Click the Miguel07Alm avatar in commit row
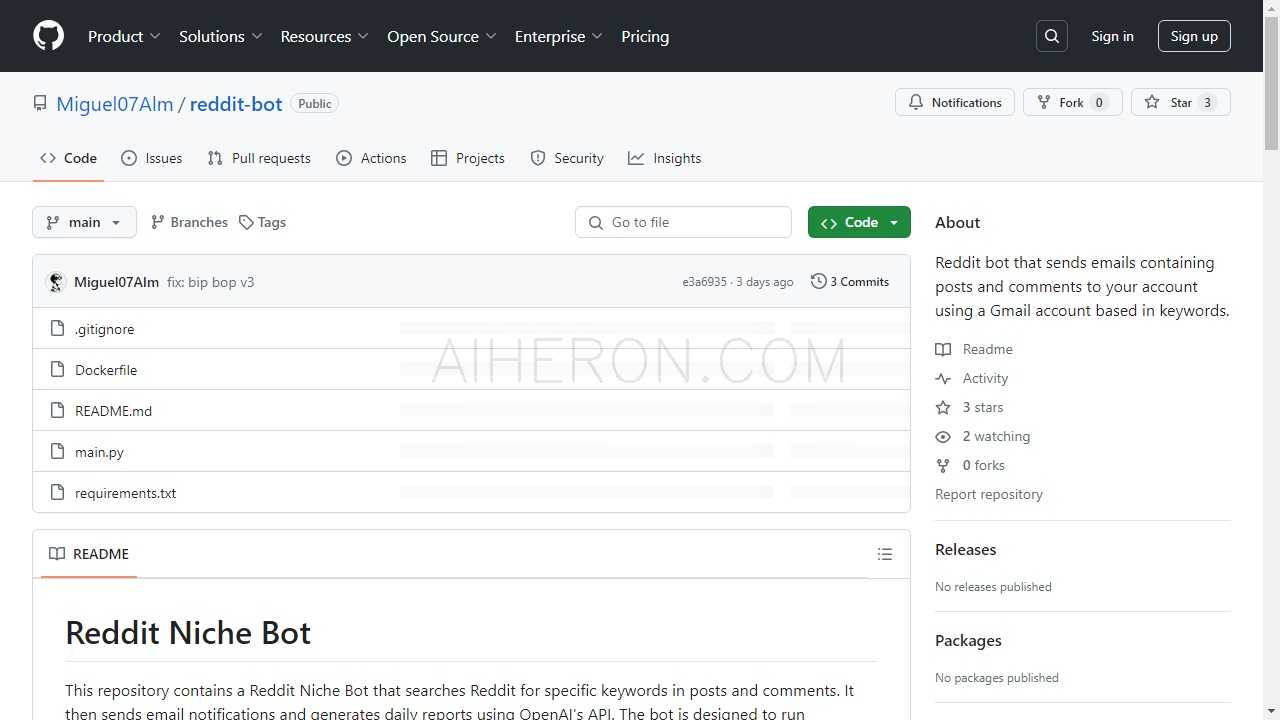 56,282
